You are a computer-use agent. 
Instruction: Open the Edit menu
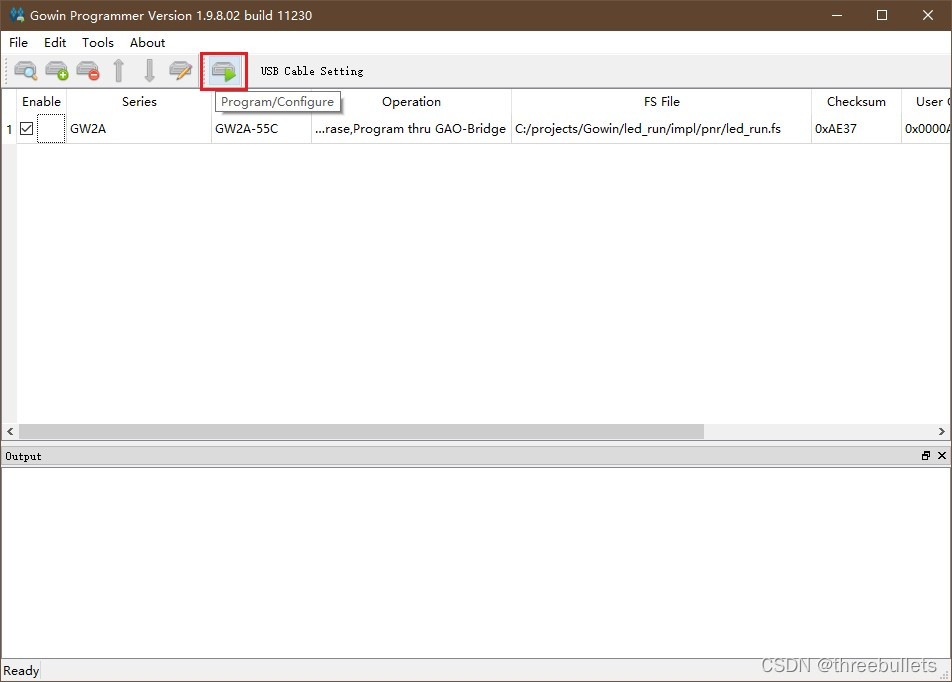pos(55,43)
